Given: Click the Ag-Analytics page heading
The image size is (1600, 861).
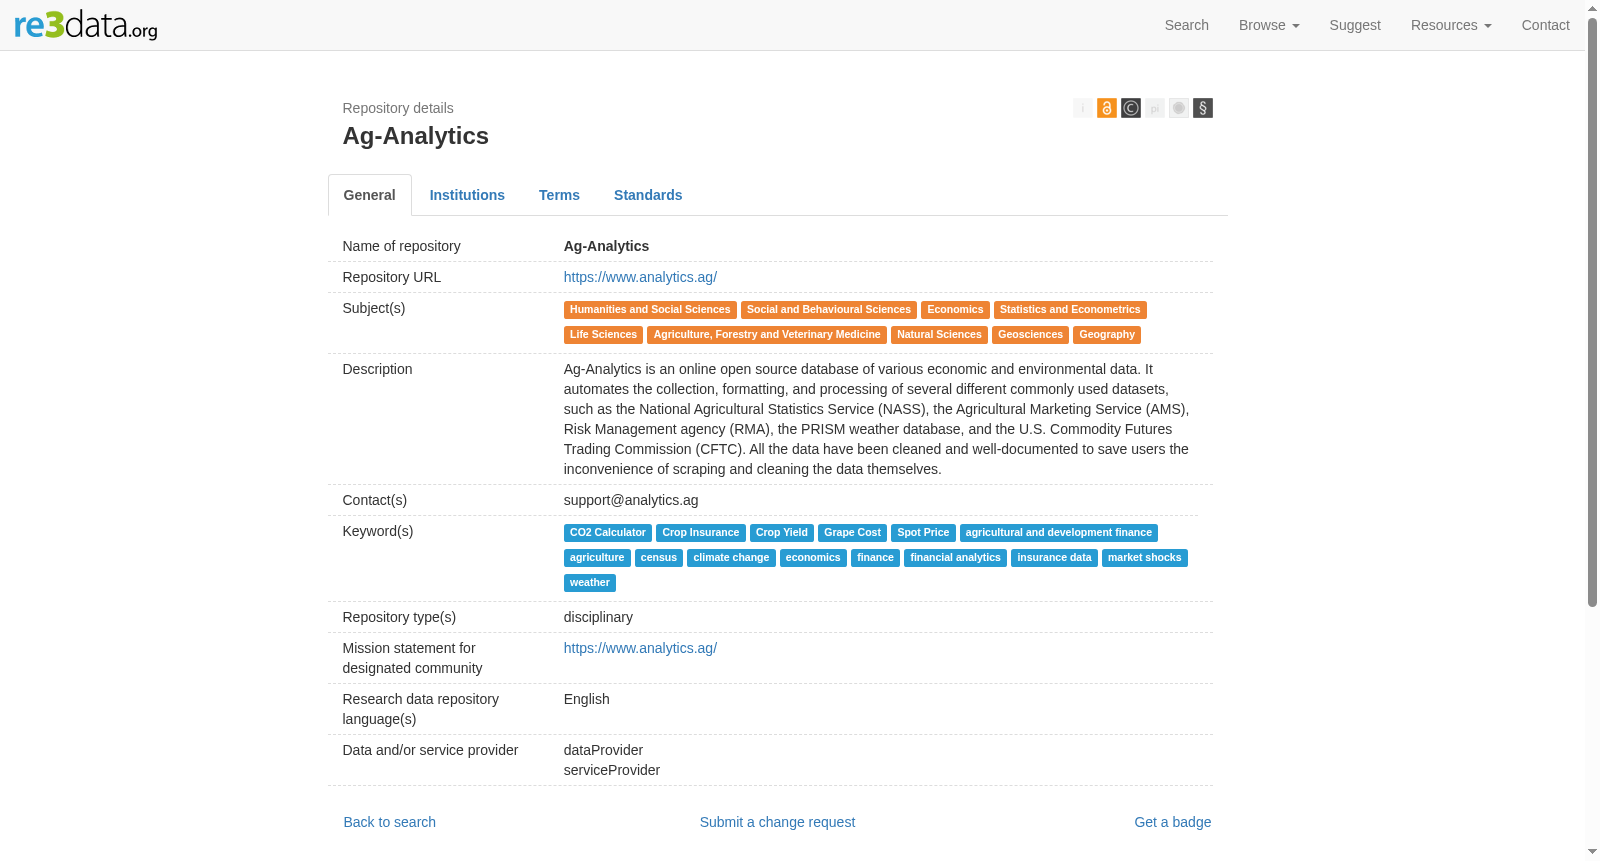Looking at the screenshot, I should (416, 136).
